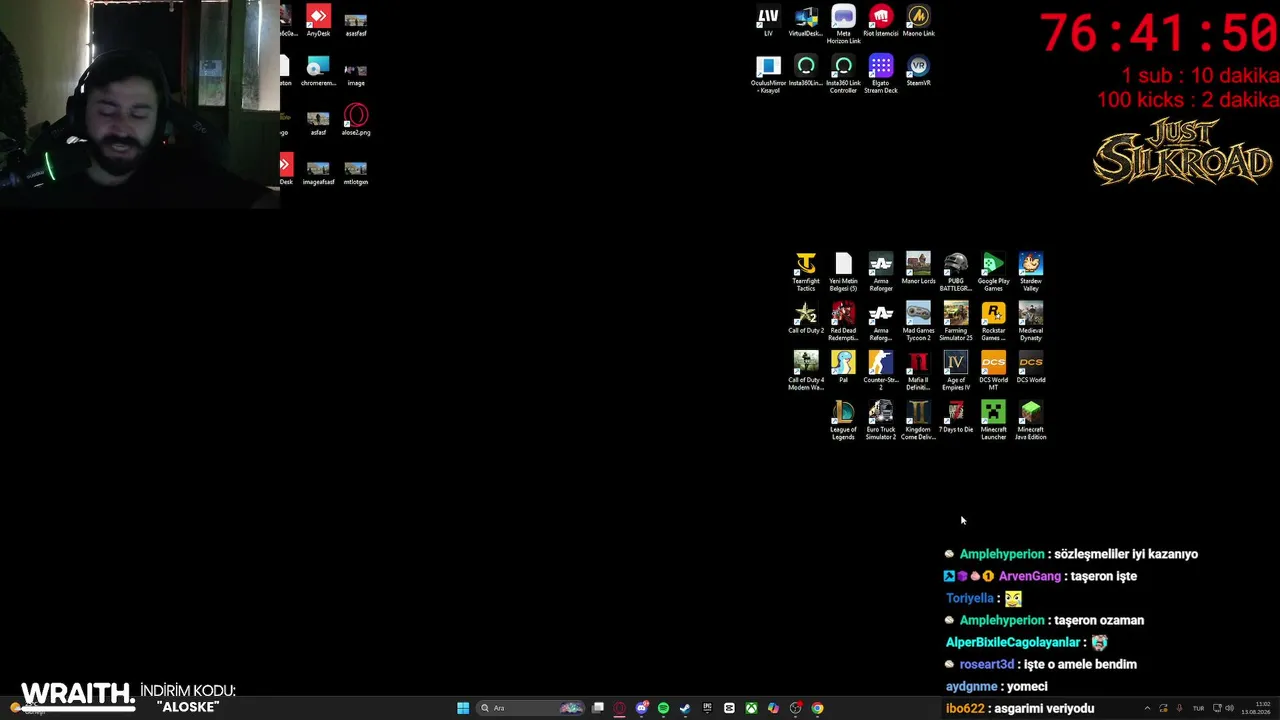The image size is (1280, 720).
Task: Open Steam from the taskbar
Action: click(x=685, y=708)
